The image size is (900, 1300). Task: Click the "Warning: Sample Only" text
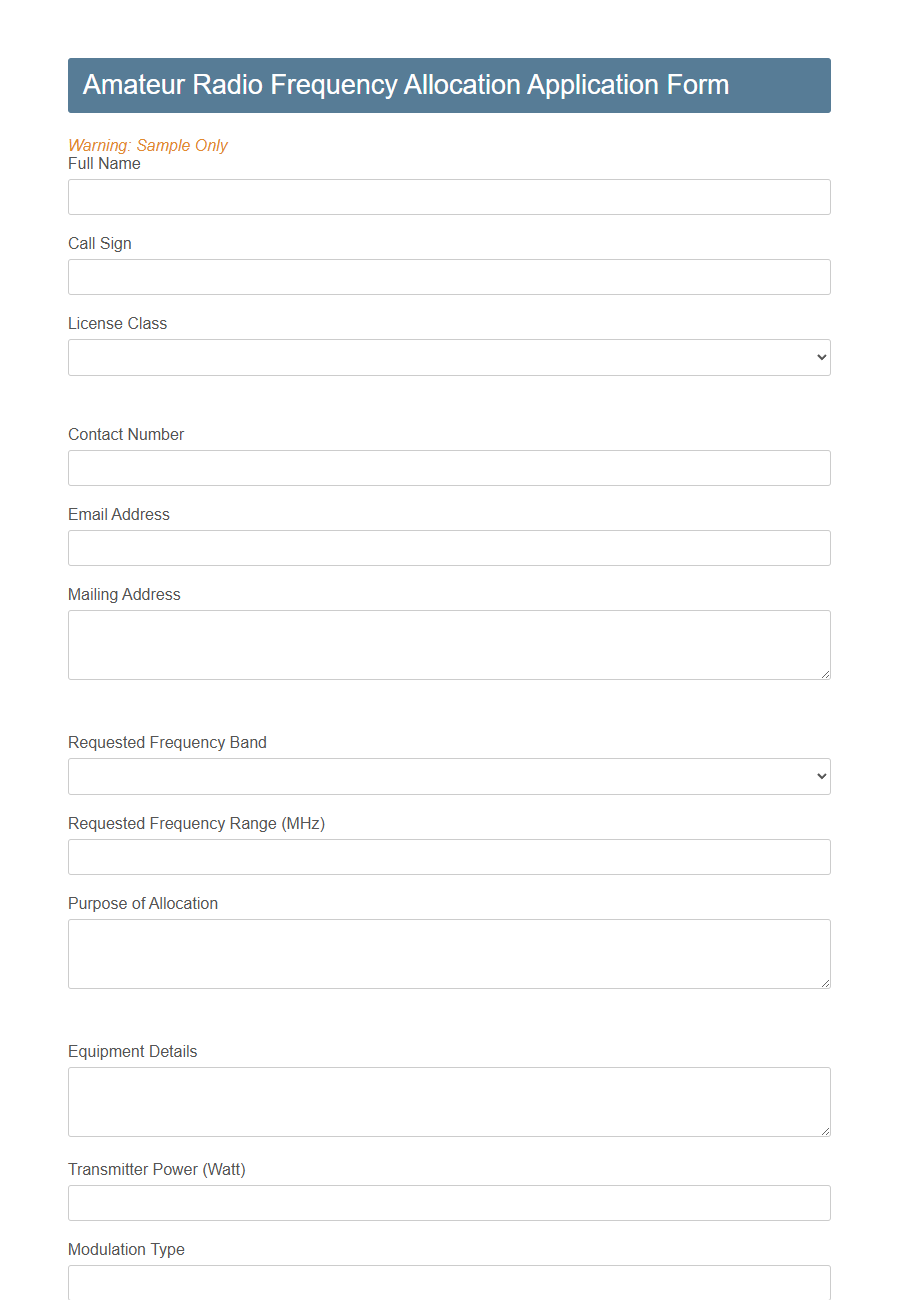pyautogui.click(x=148, y=145)
